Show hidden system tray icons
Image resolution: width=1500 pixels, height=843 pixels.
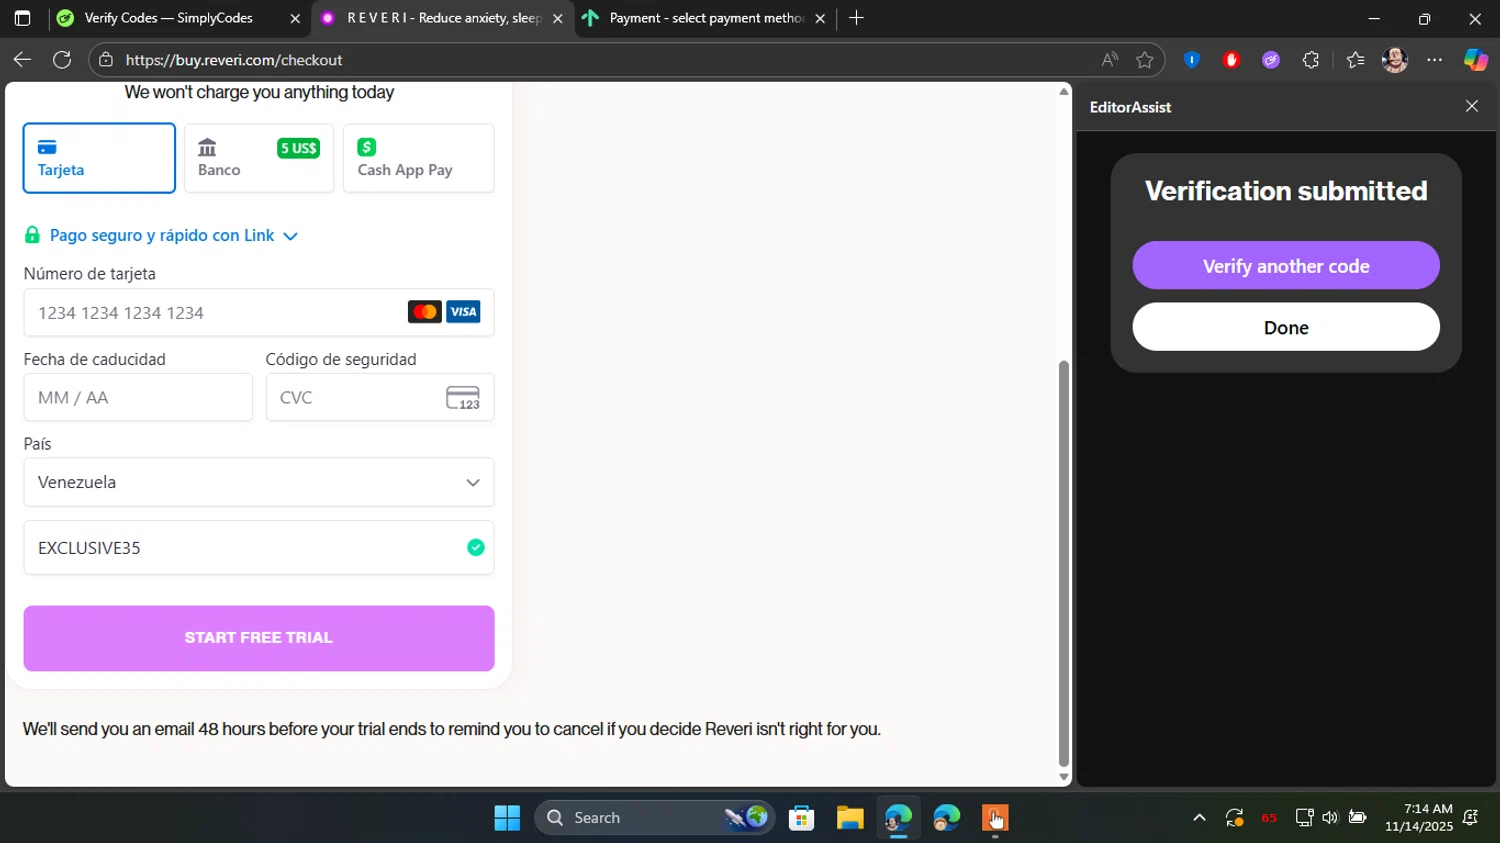[1199, 818]
